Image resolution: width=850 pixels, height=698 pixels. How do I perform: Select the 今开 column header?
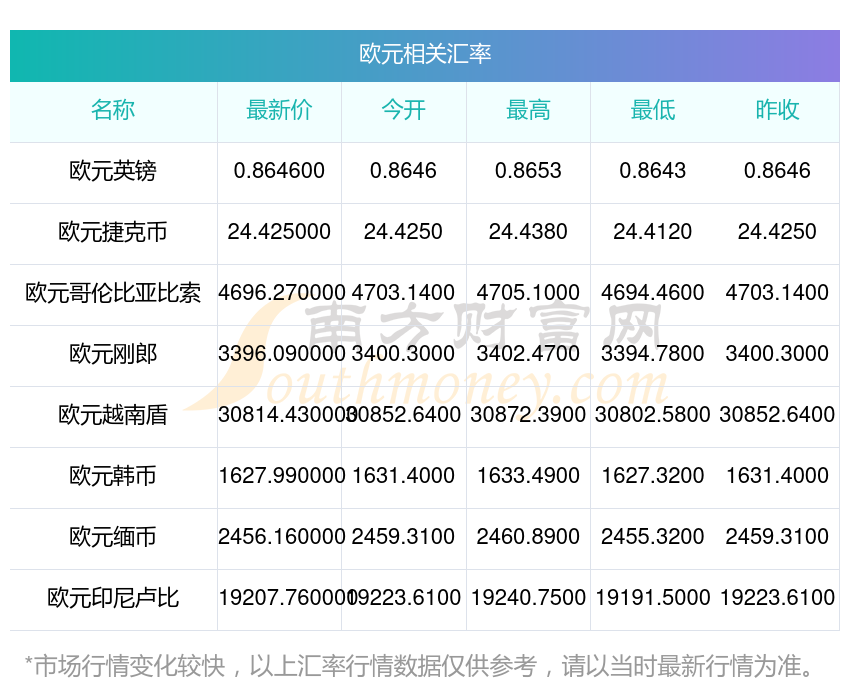(403, 110)
